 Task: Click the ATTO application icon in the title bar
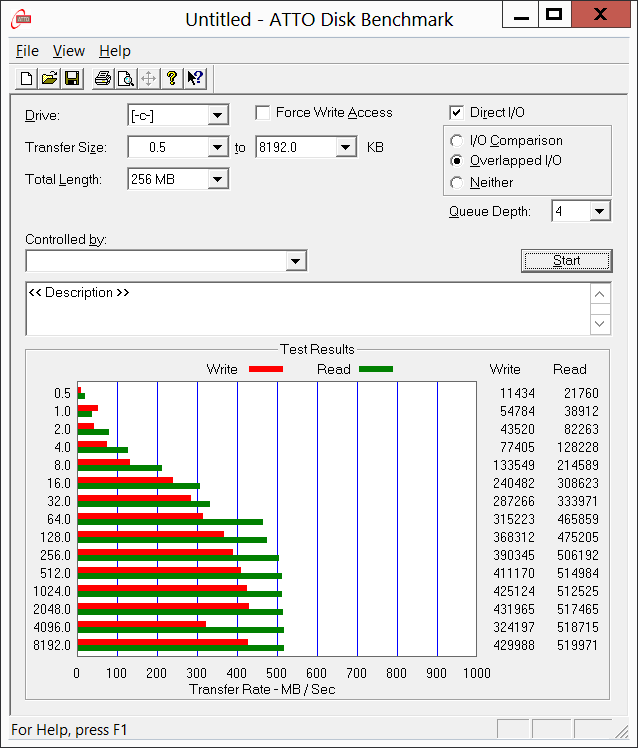(21, 19)
